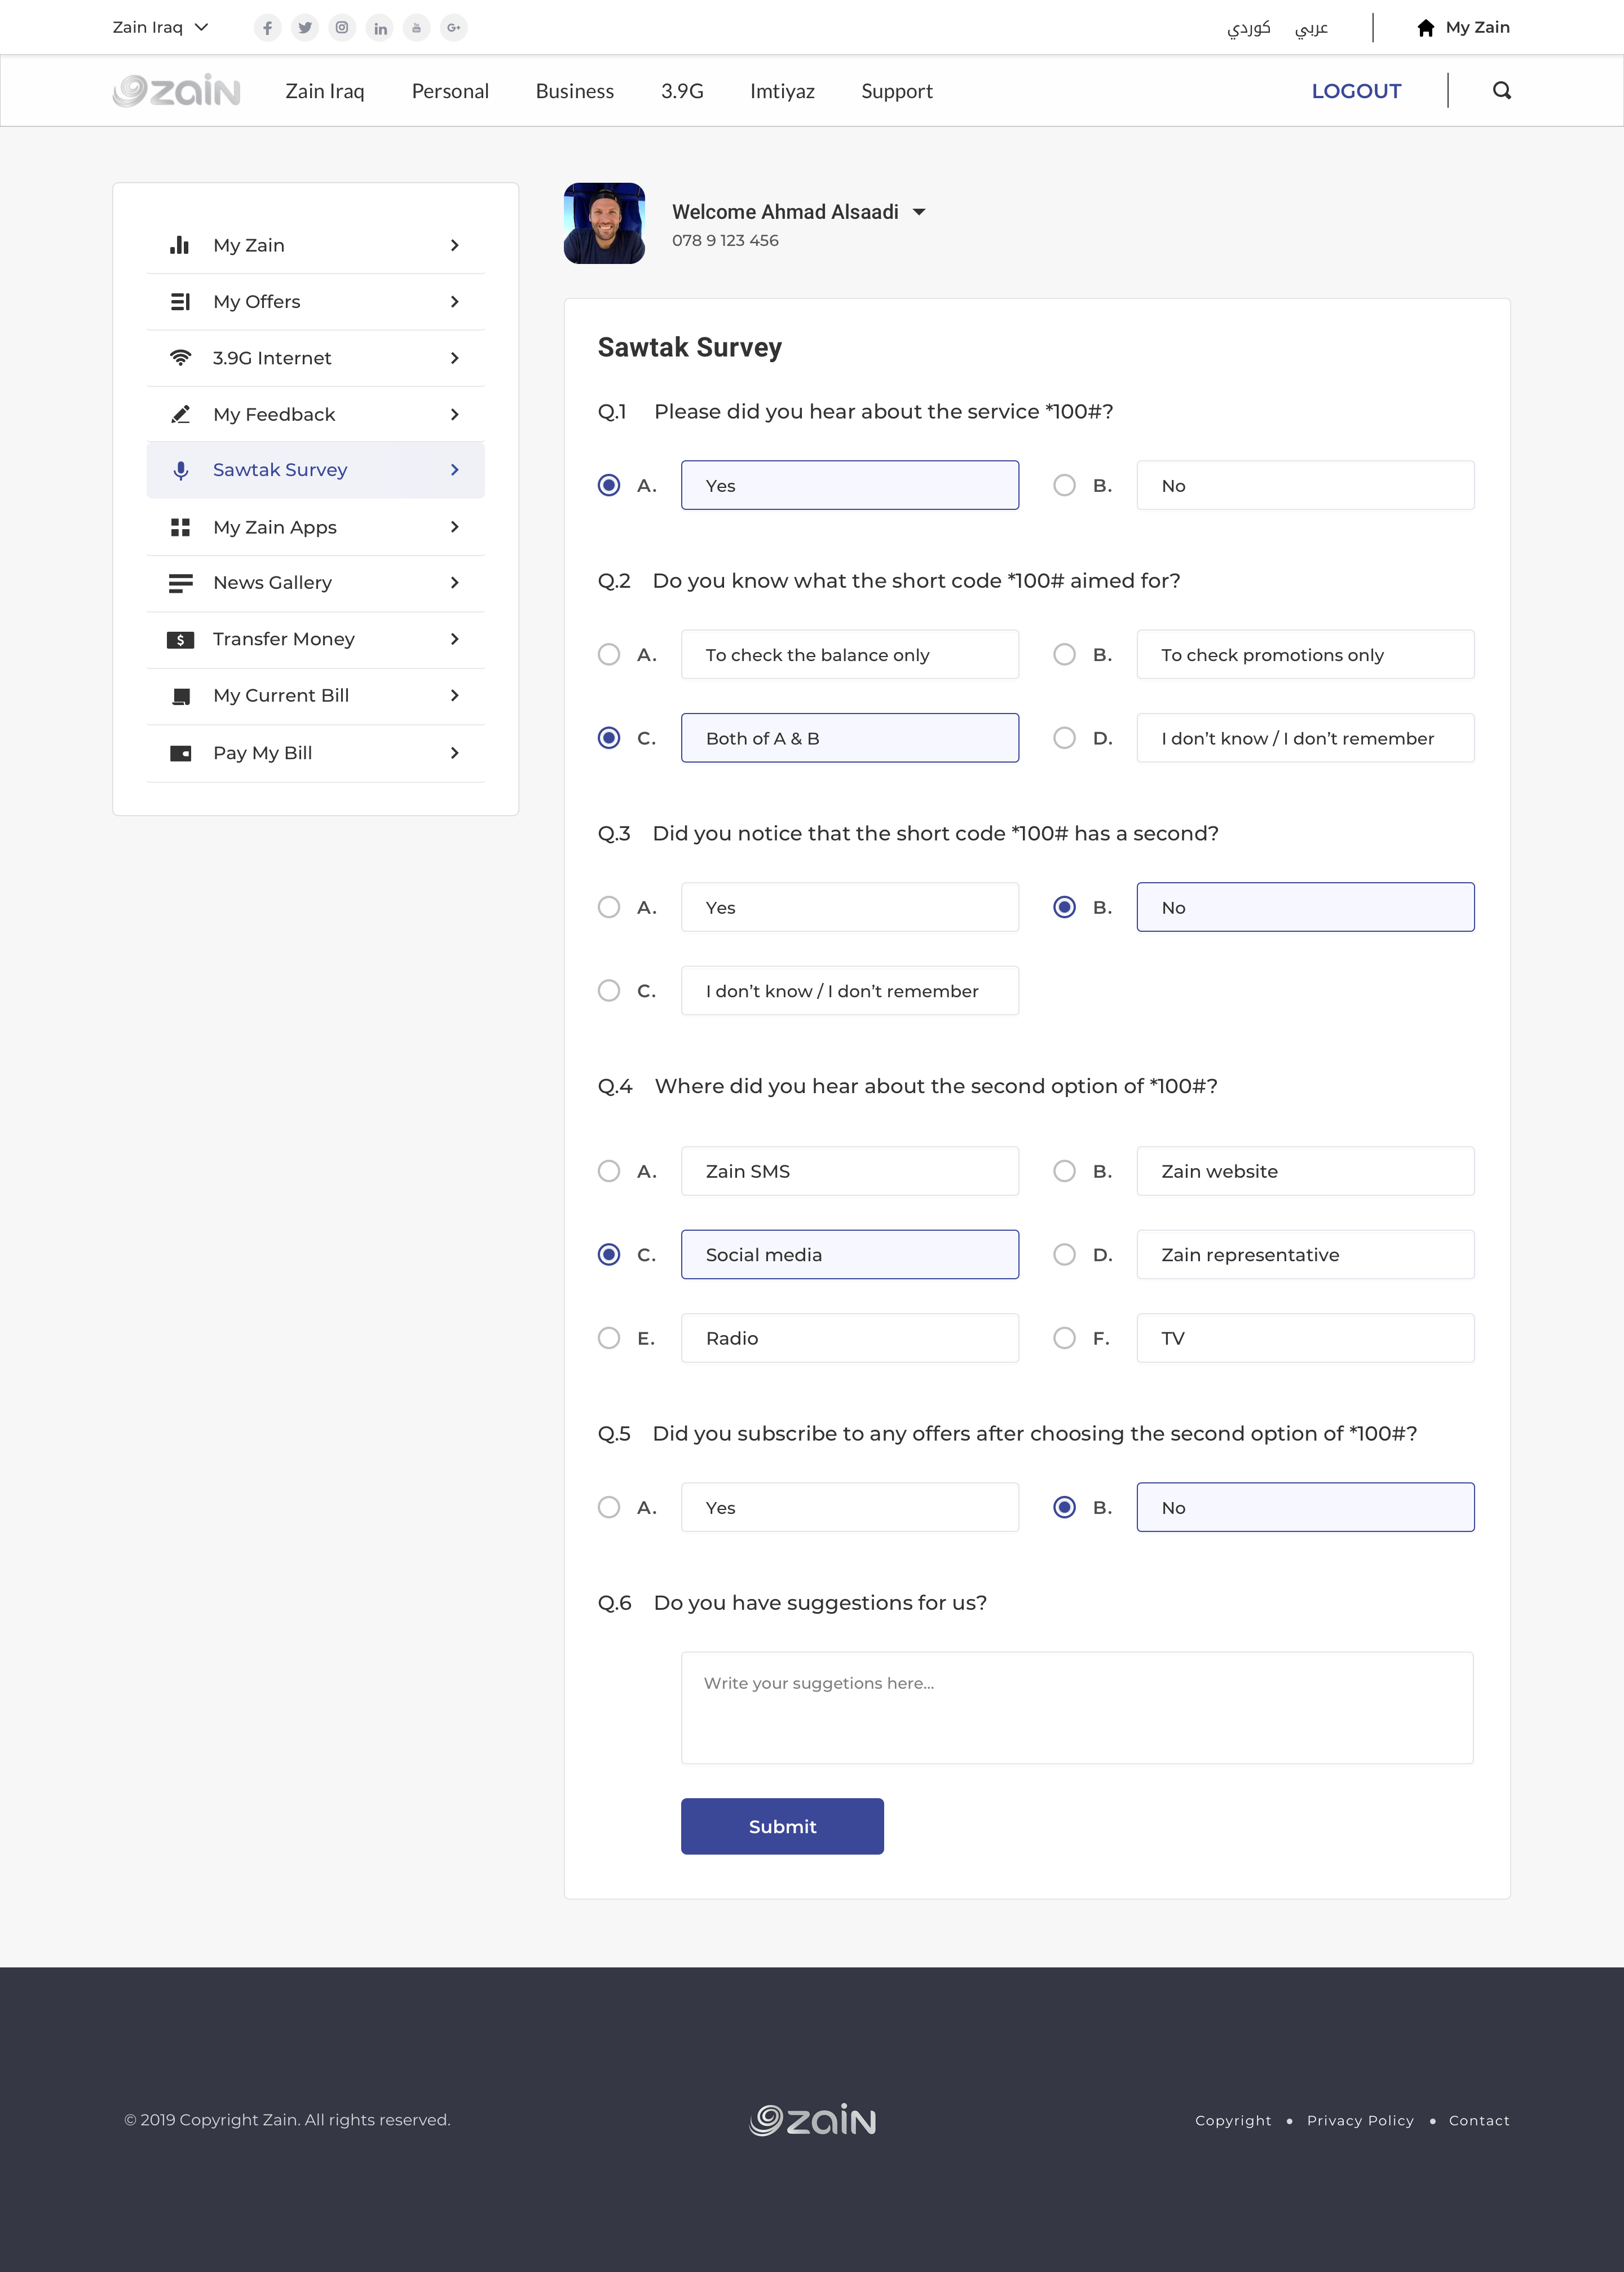Open the Personal navigation menu
The image size is (1624, 2272).
(450, 91)
